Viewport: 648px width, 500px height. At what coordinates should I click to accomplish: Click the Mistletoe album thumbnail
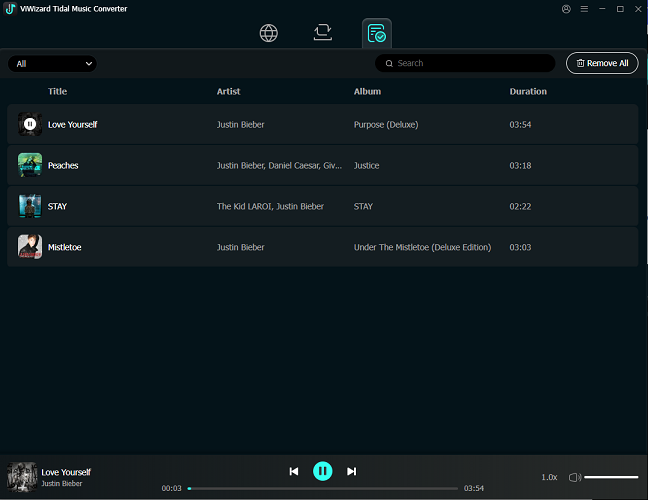(x=30, y=247)
